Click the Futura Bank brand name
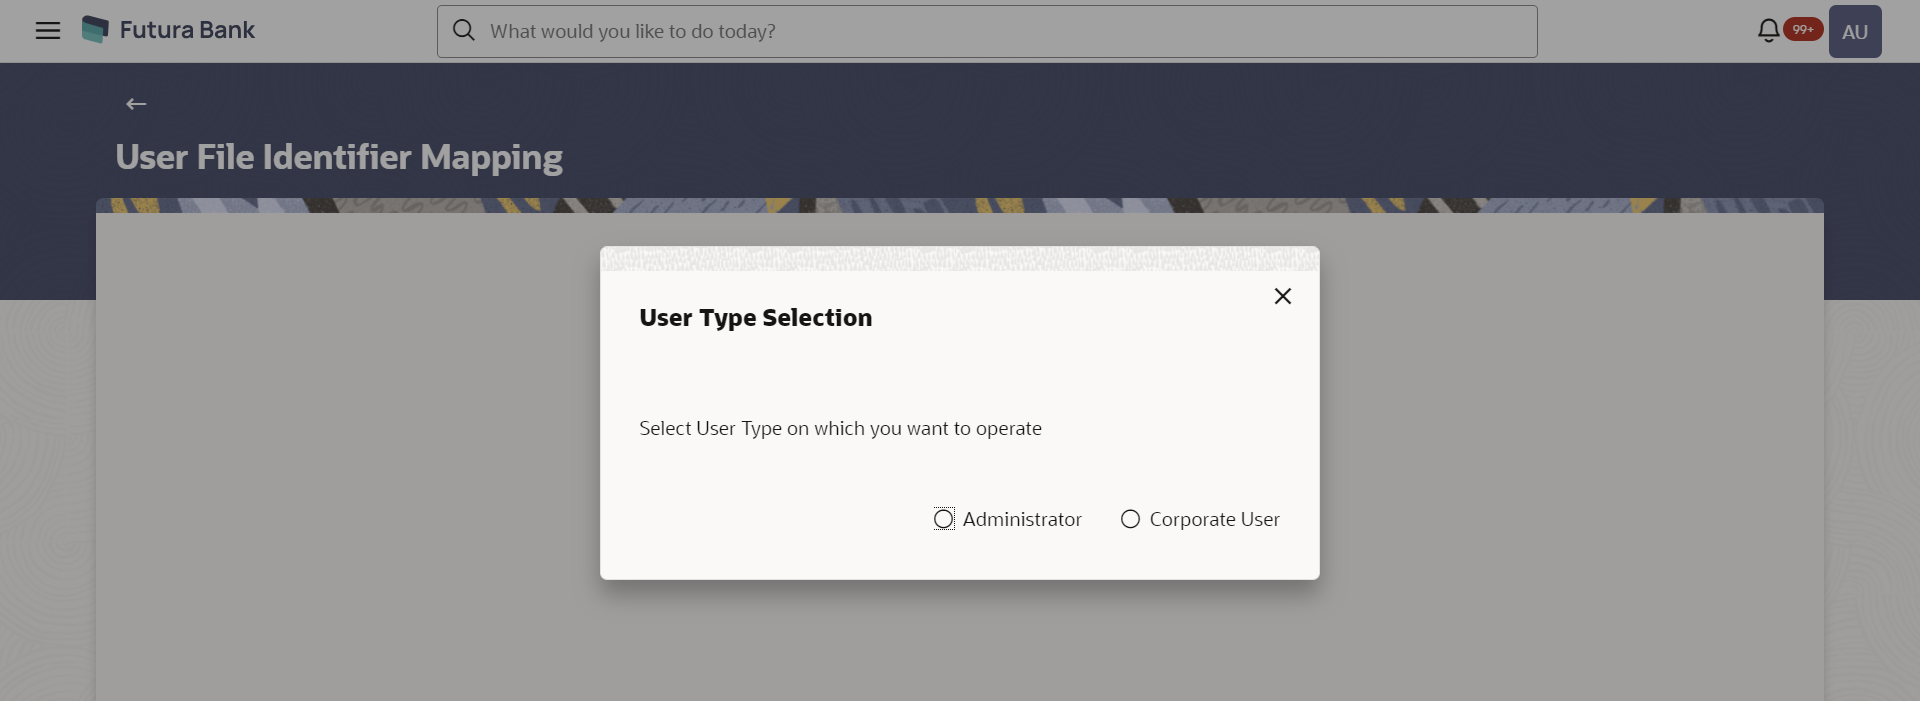The width and height of the screenshot is (1920, 701). point(187,30)
